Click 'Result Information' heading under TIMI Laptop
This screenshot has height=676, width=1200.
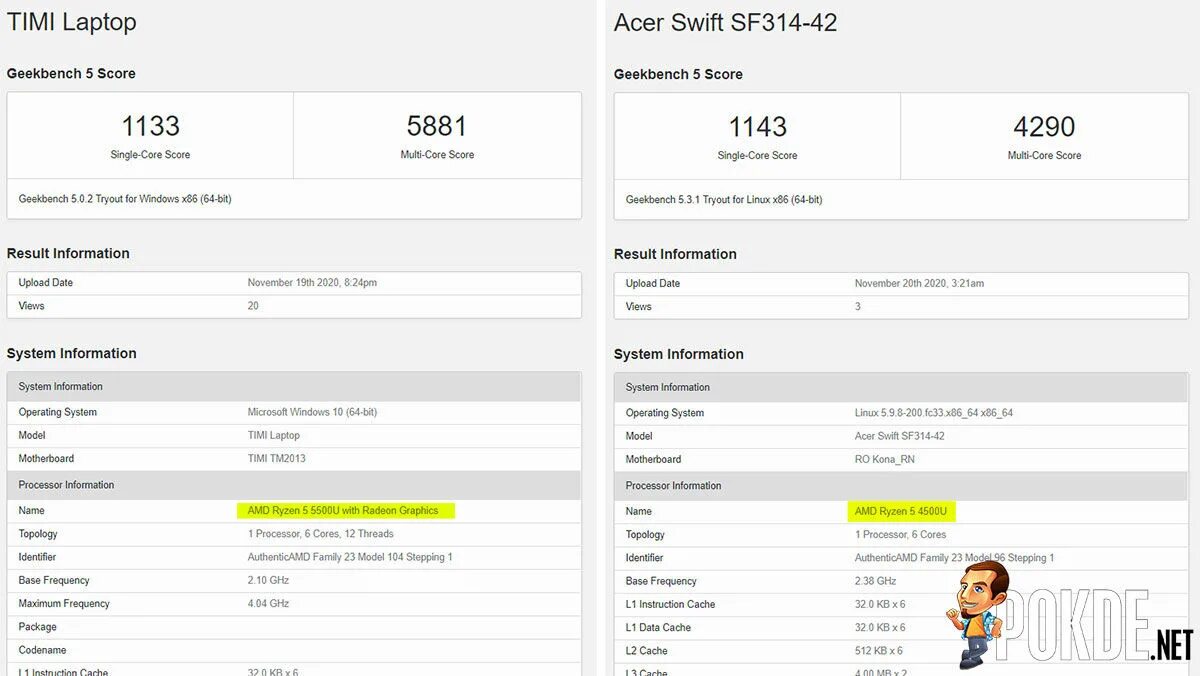(x=68, y=253)
